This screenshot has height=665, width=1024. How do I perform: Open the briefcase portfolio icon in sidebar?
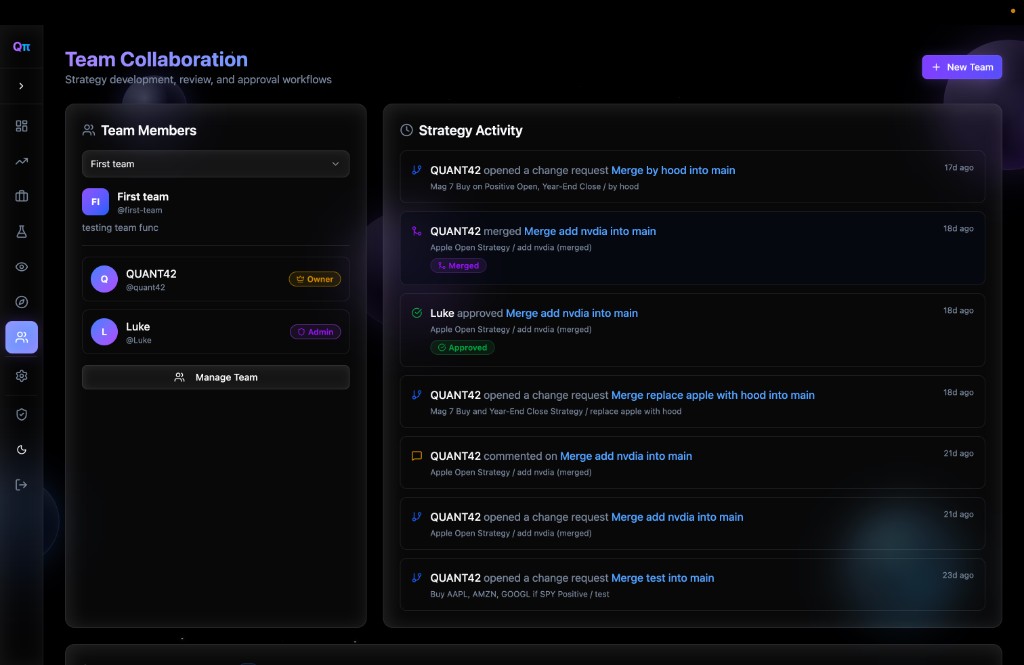coord(22,196)
